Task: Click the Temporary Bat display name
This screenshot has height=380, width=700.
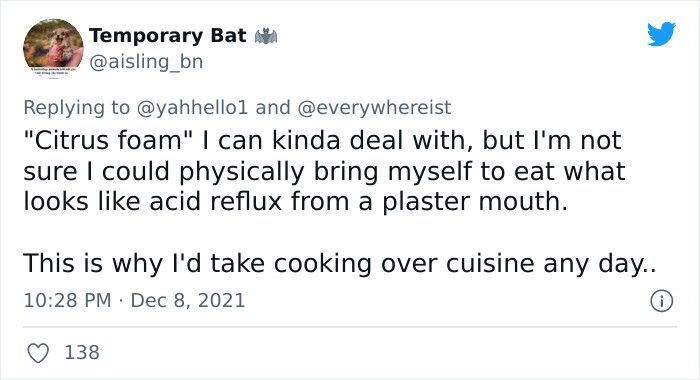Action: (167, 36)
